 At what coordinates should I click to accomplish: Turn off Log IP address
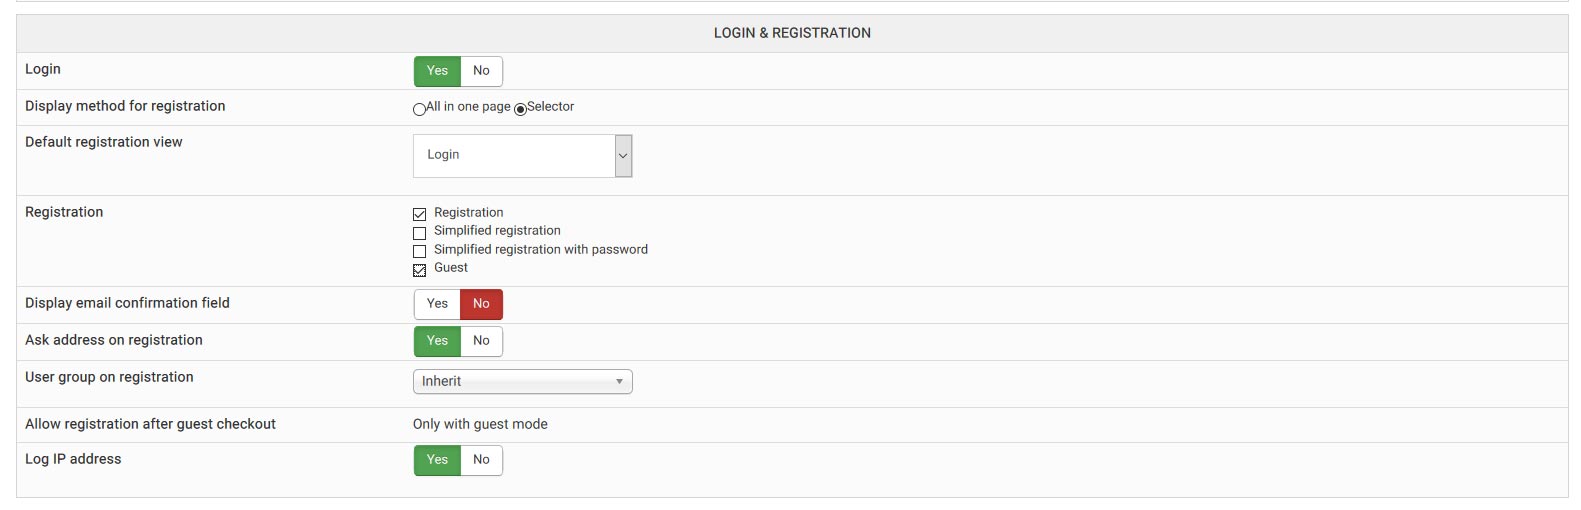(x=481, y=460)
